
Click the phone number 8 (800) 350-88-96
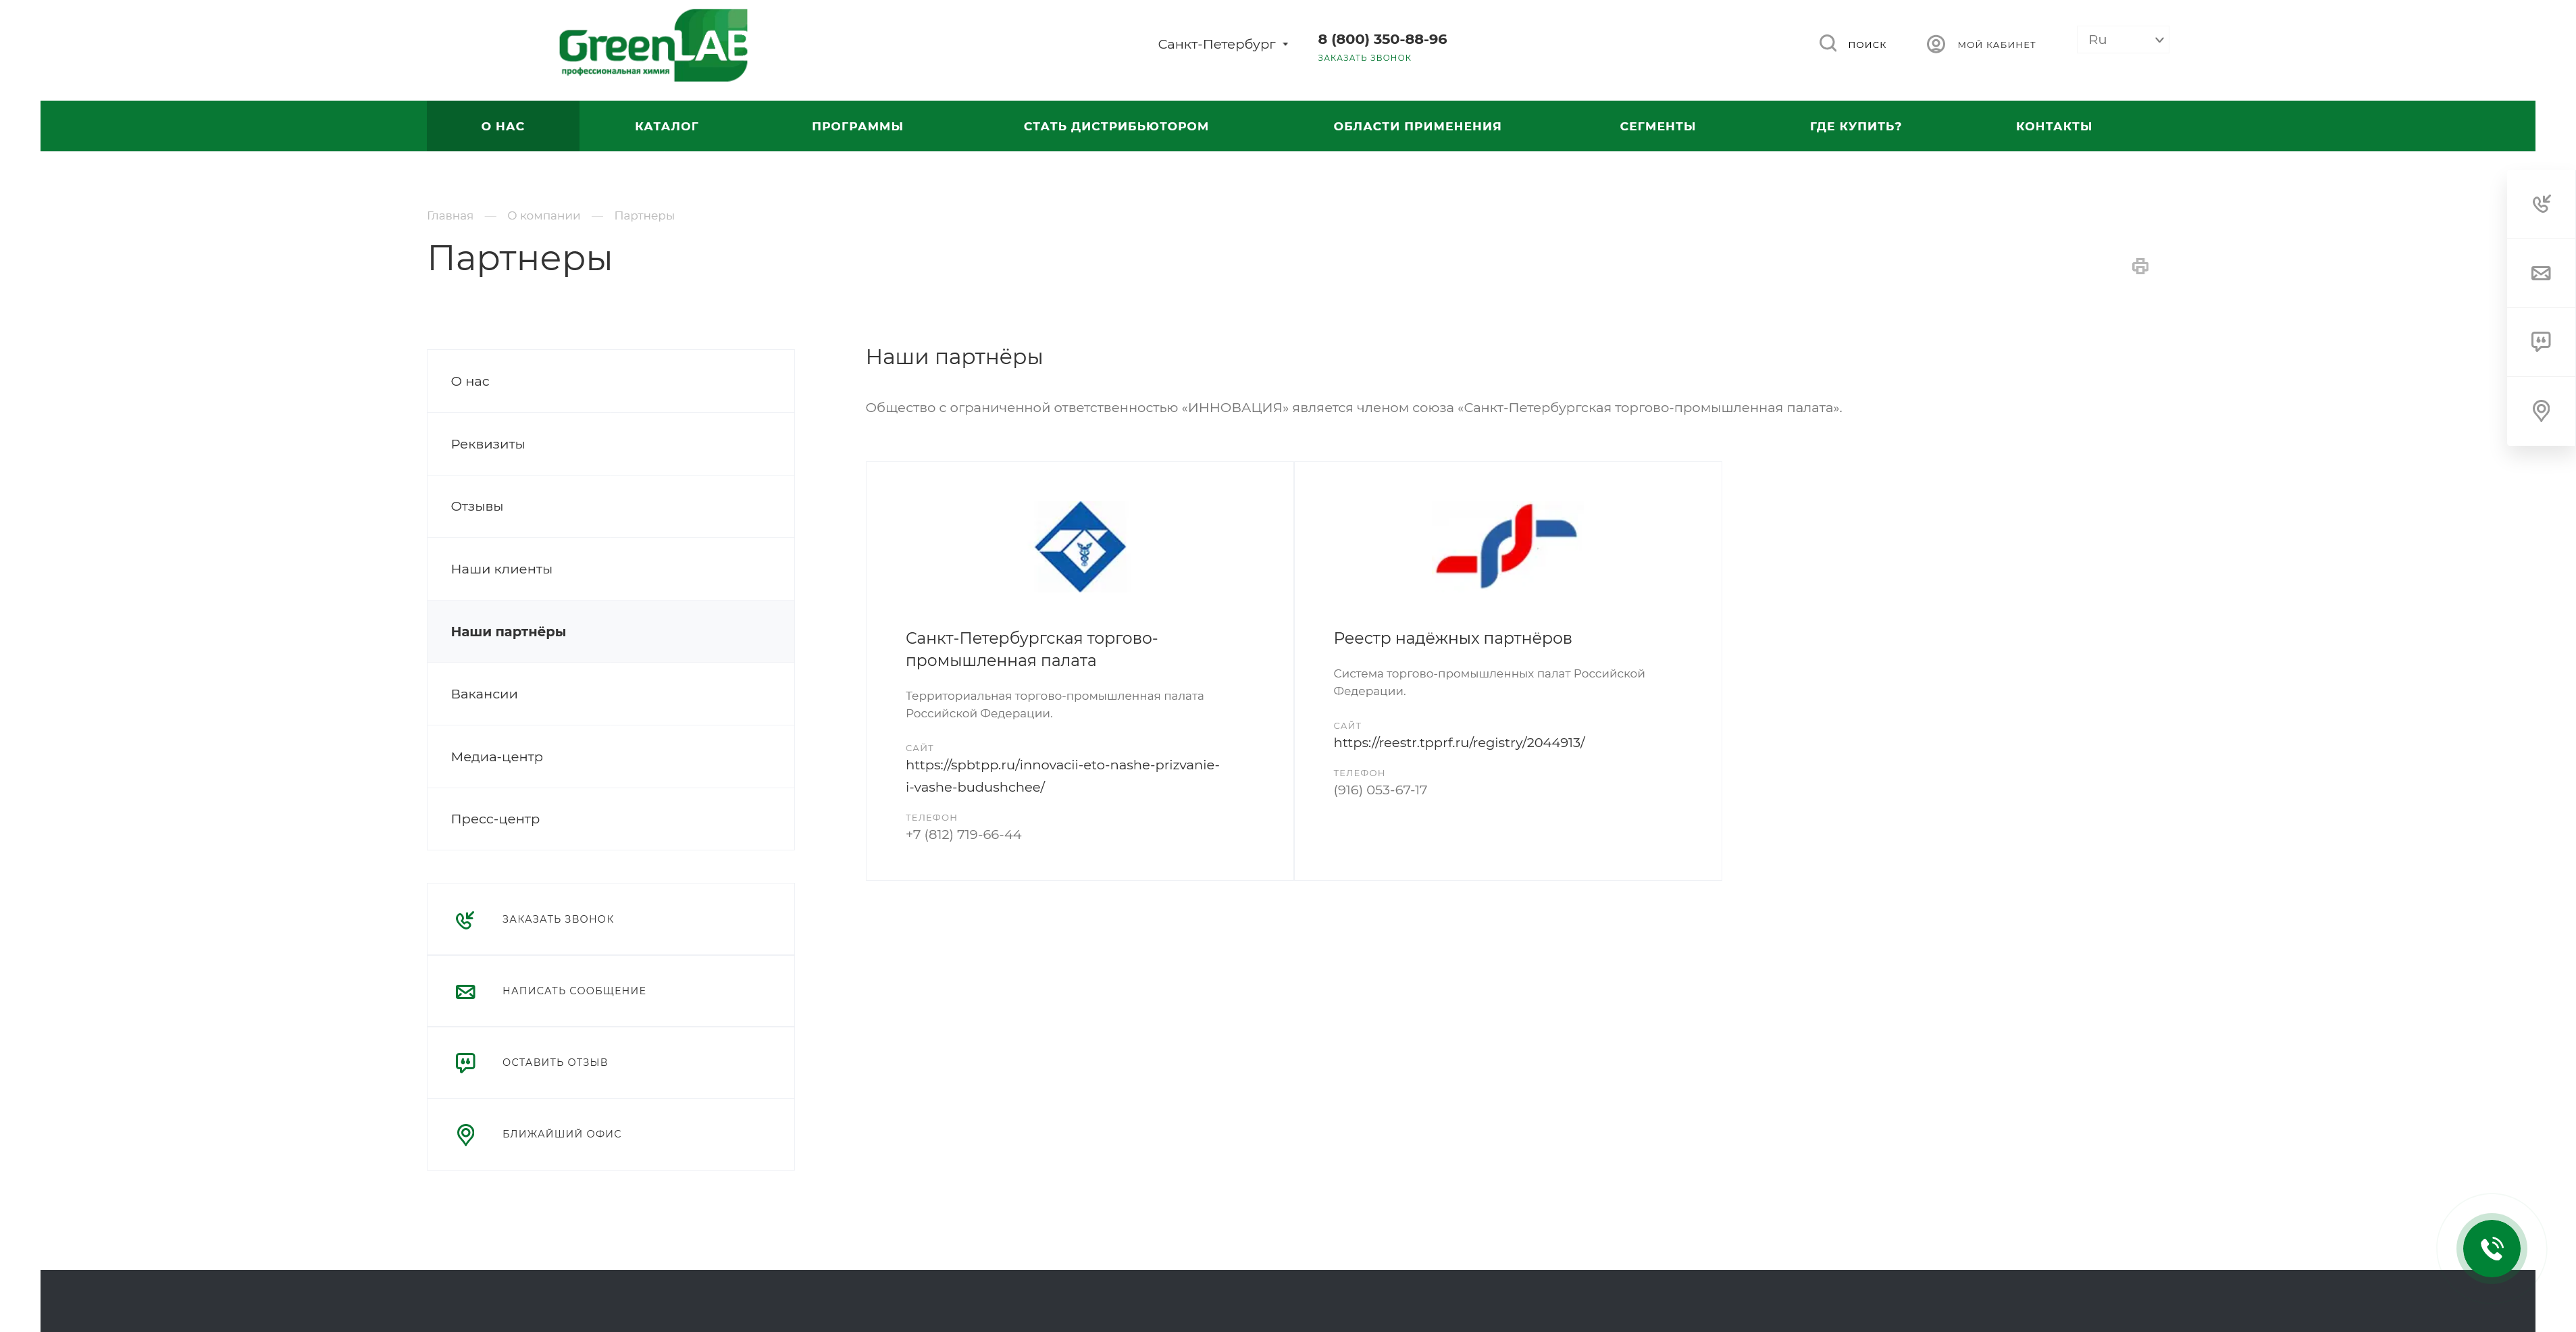1382,39
